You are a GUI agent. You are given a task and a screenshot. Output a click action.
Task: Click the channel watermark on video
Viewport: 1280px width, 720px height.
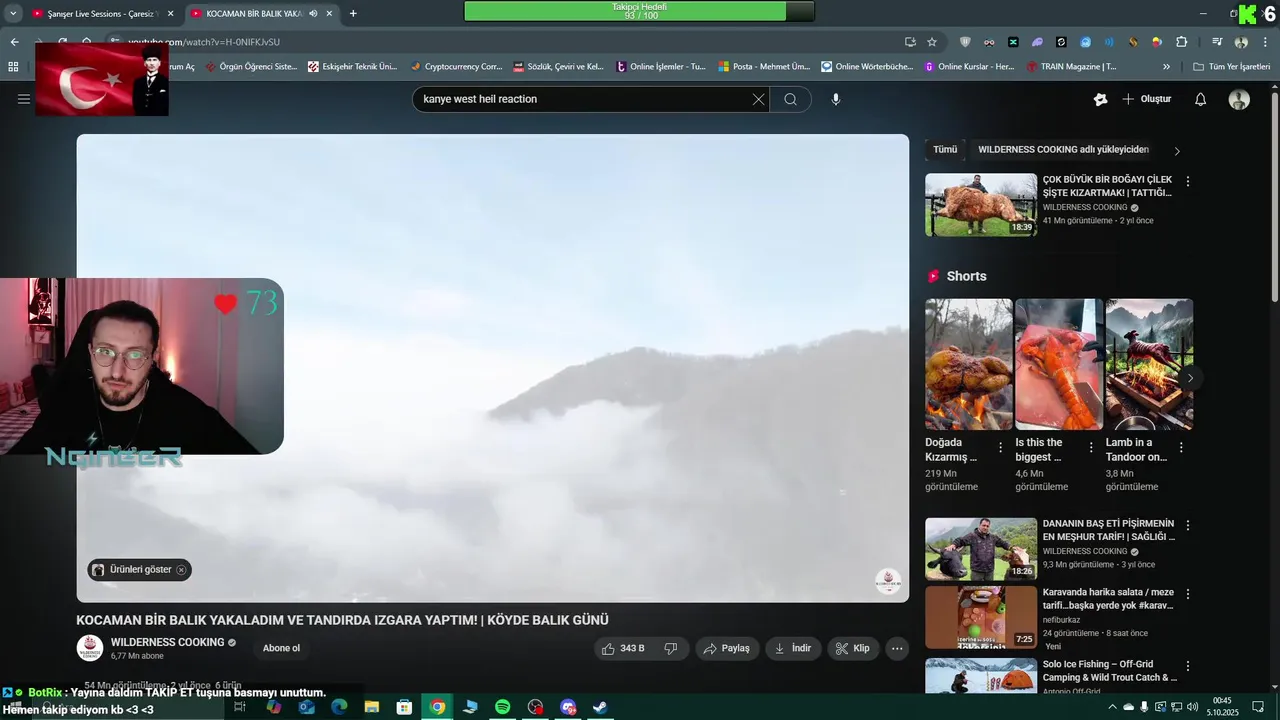tap(888, 582)
